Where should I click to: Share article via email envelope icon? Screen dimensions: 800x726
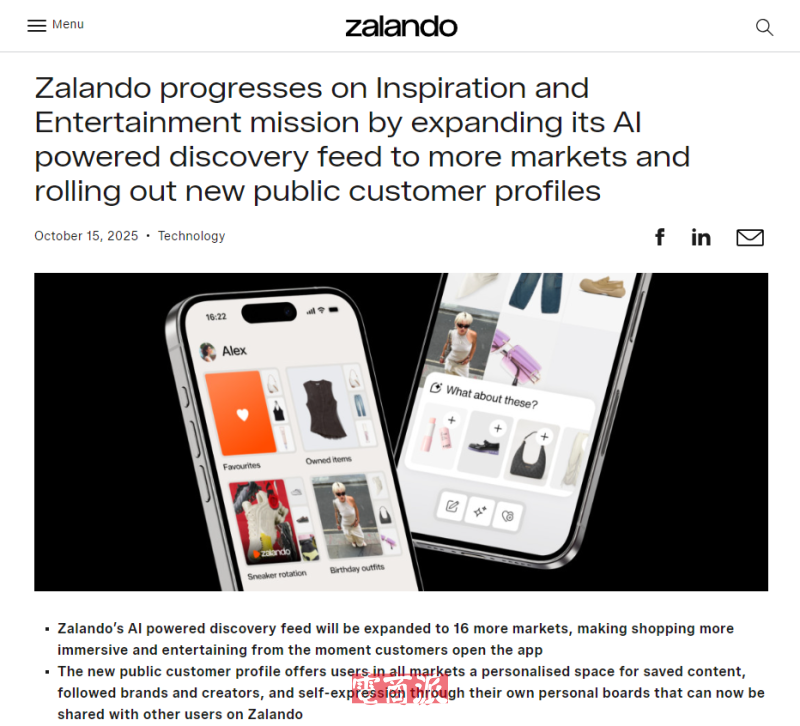(x=749, y=238)
